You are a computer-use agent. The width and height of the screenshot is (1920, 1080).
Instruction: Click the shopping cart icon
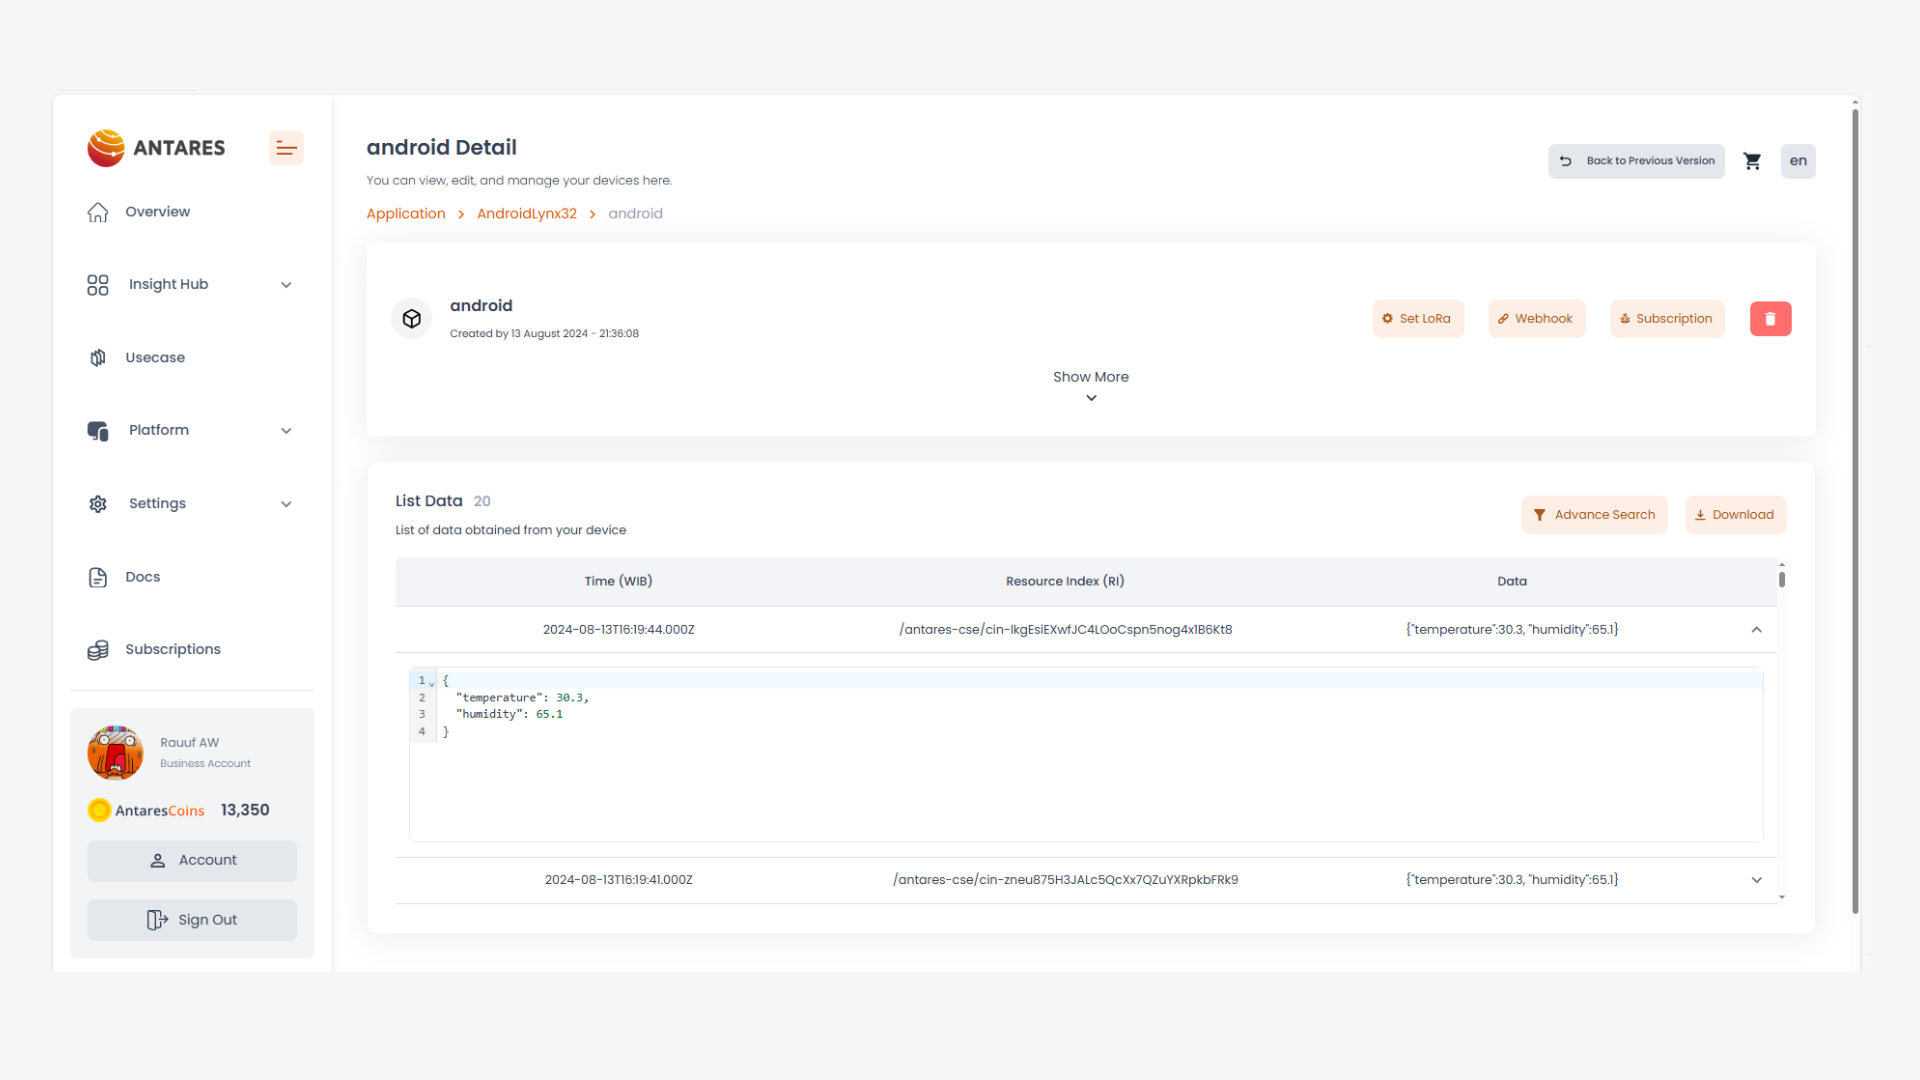pos(1752,161)
